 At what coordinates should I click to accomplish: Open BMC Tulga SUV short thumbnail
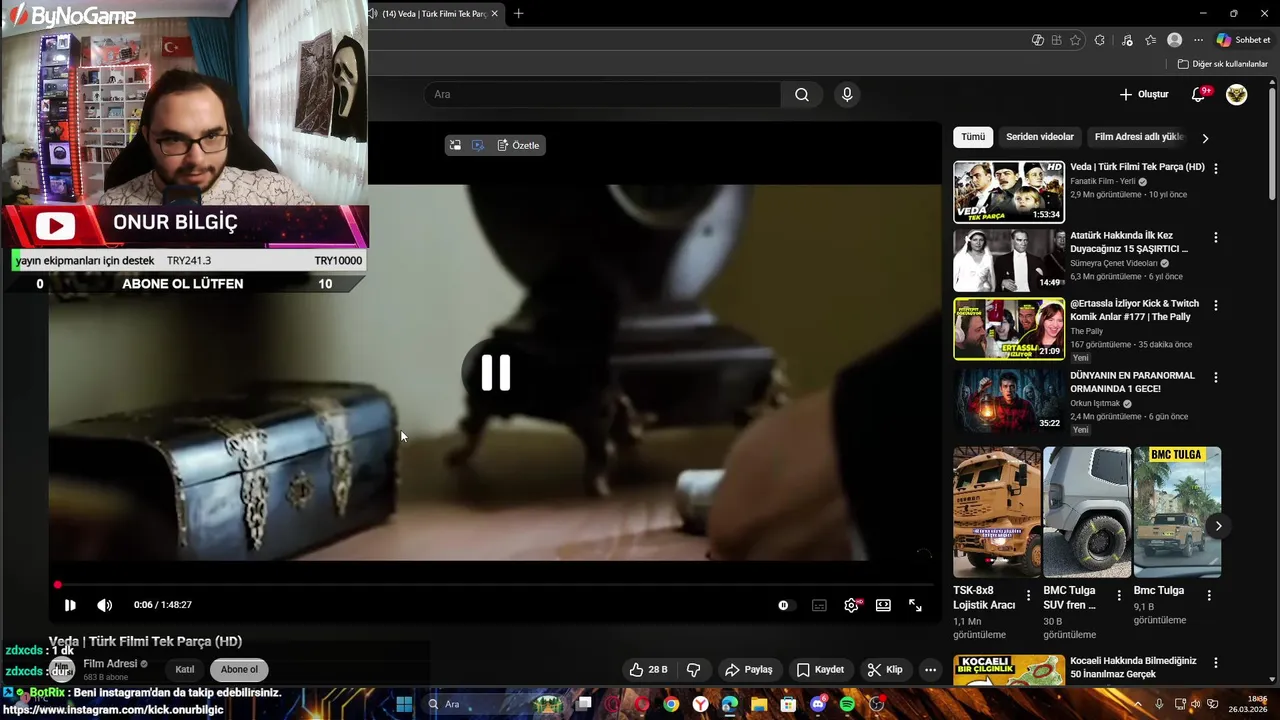pyautogui.click(x=1087, y=512)
